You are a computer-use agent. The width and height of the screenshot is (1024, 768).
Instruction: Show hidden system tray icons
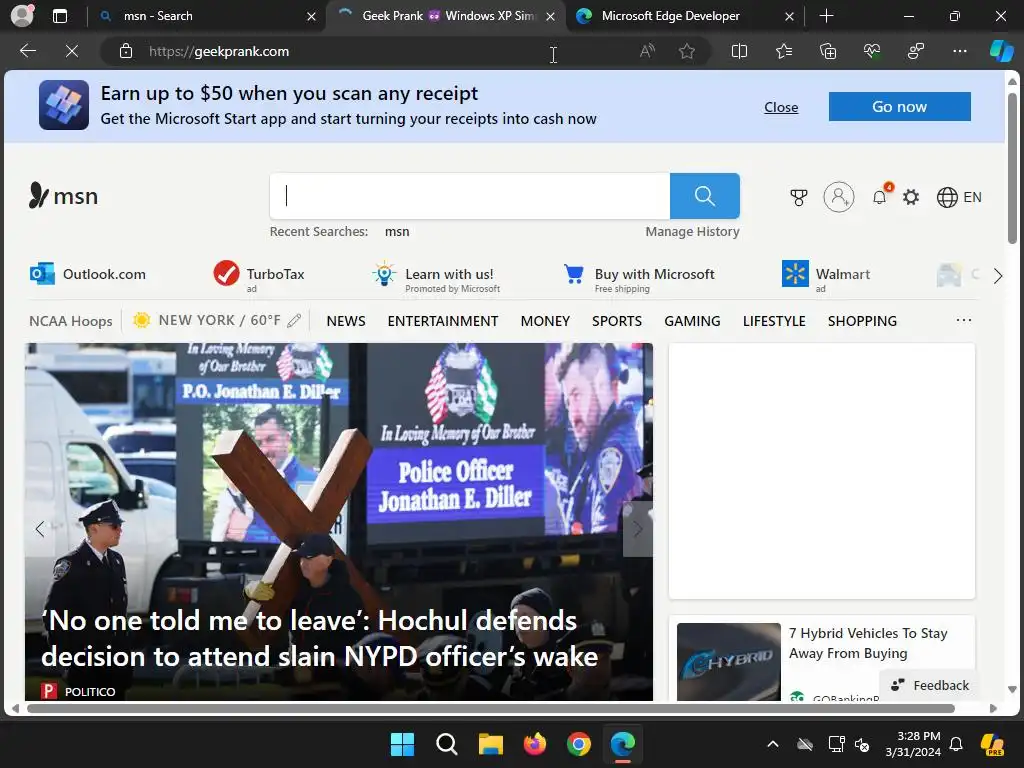(773, 744)
